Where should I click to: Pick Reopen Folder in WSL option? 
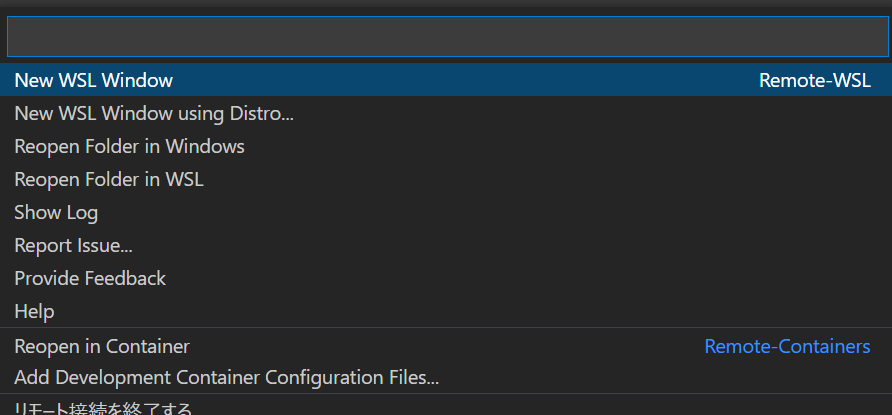(109, 180)
